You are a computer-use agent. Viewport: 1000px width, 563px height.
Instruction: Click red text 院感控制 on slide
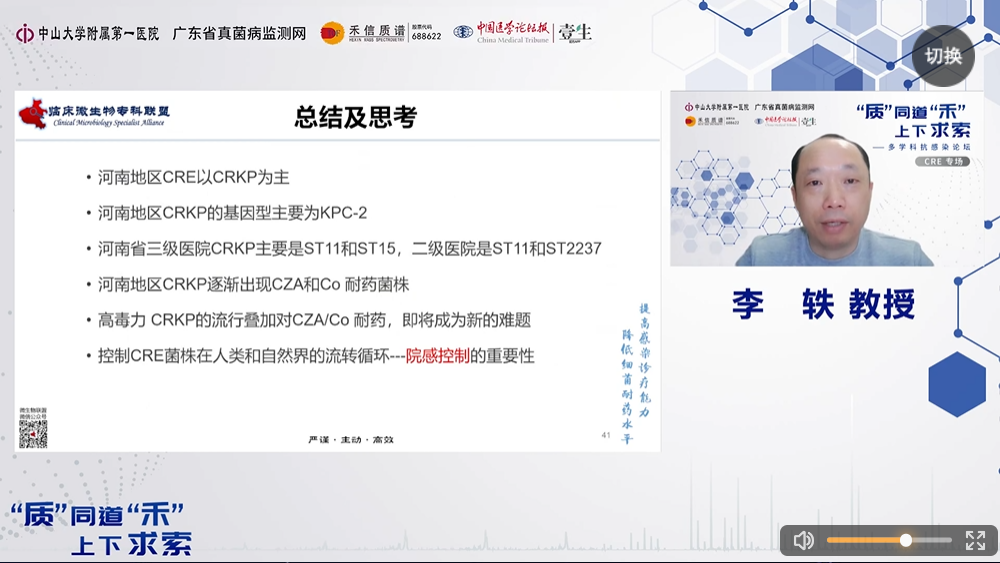(438, 356)
